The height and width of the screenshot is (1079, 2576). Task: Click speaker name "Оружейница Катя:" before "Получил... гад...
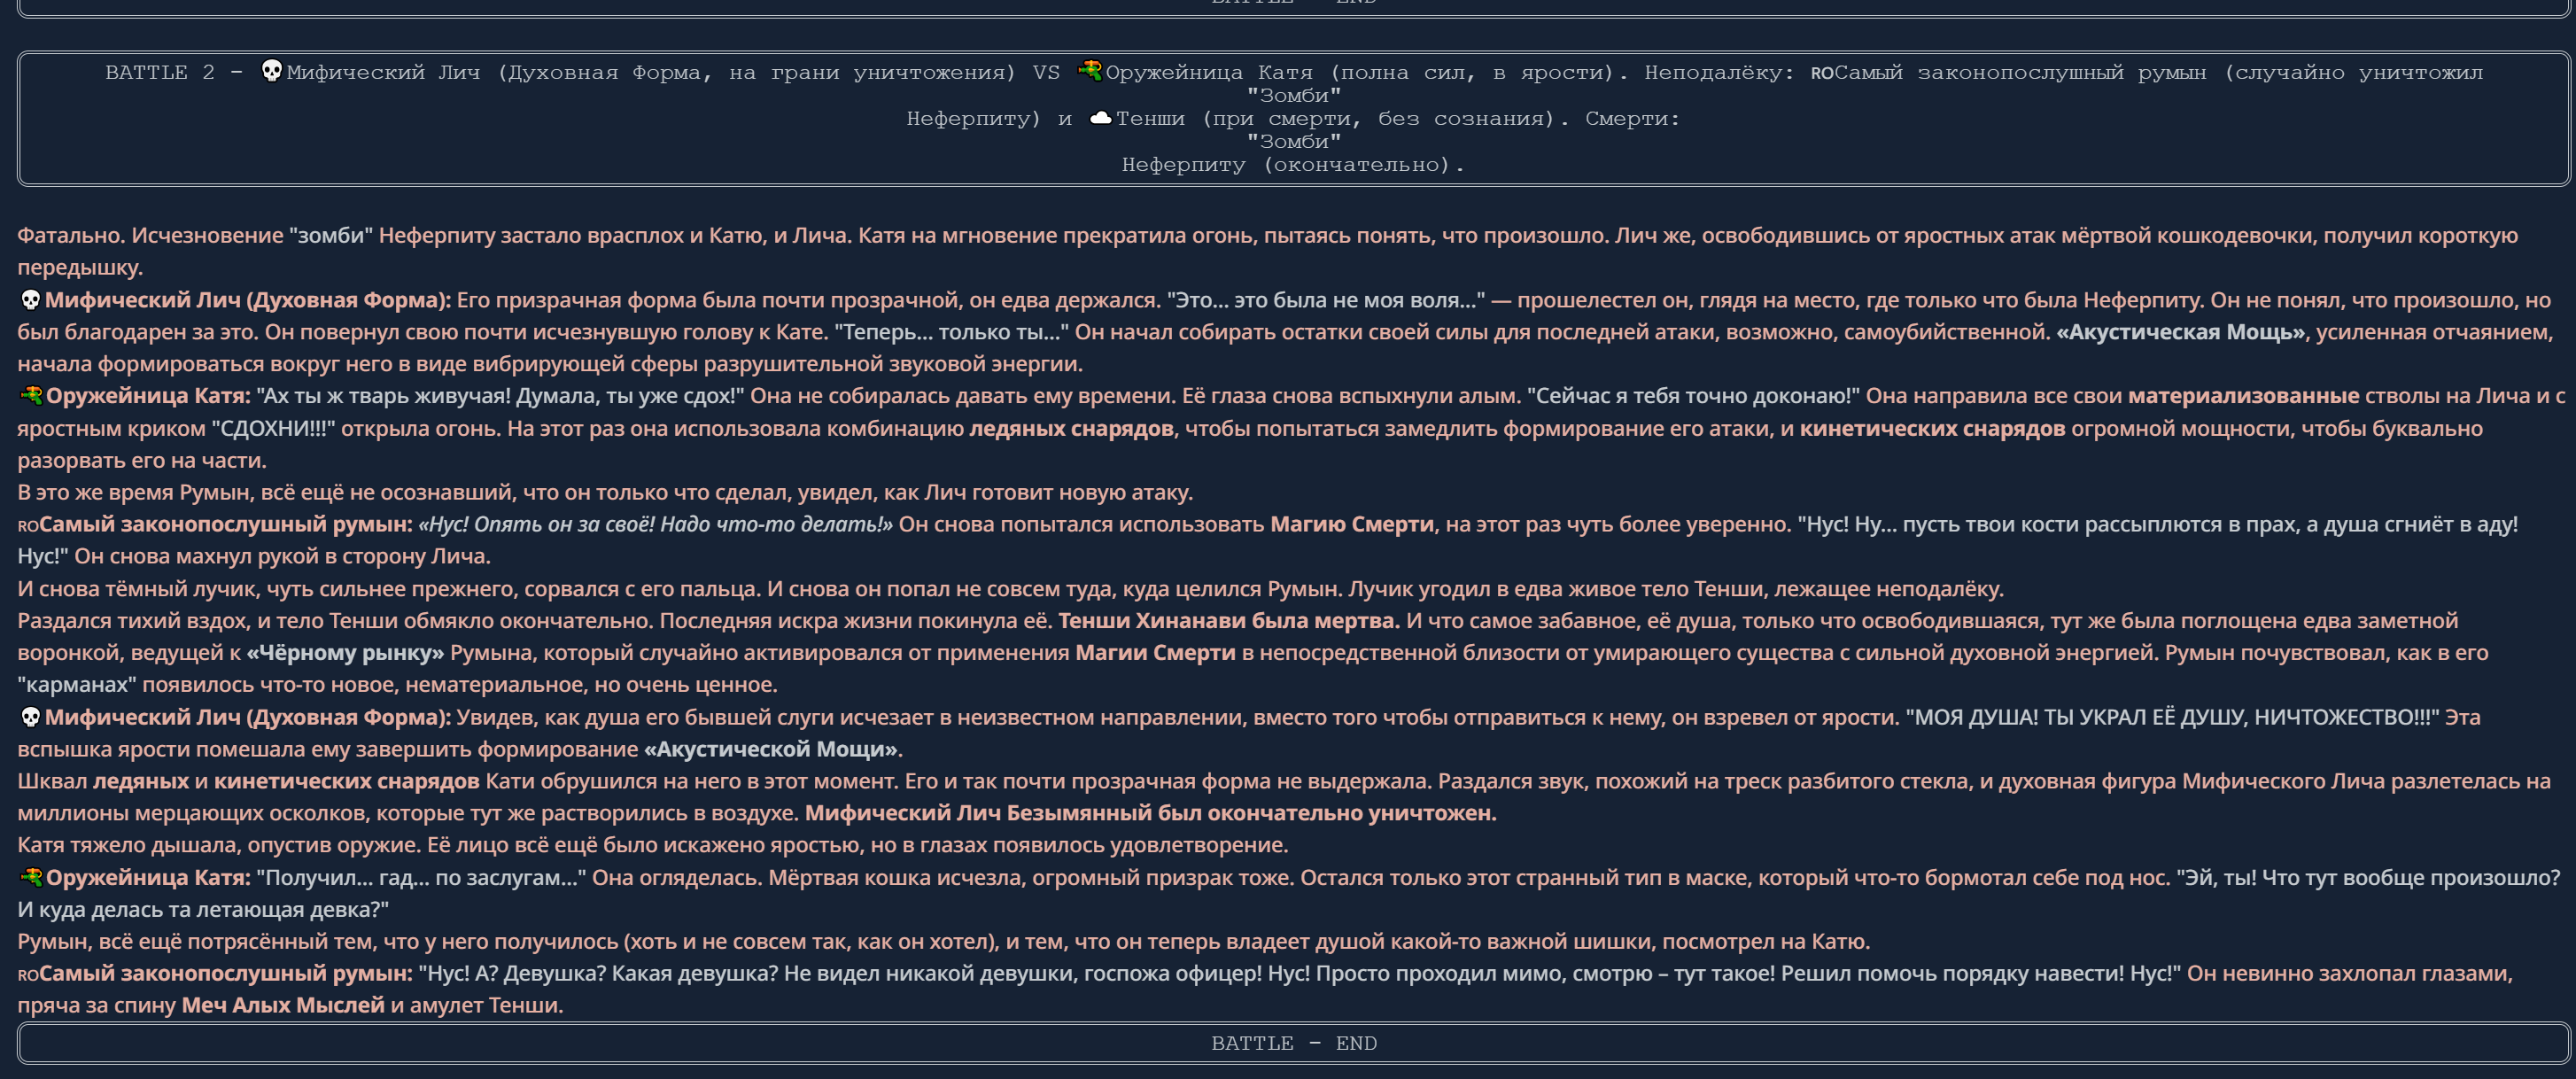(x=148, y=878)
